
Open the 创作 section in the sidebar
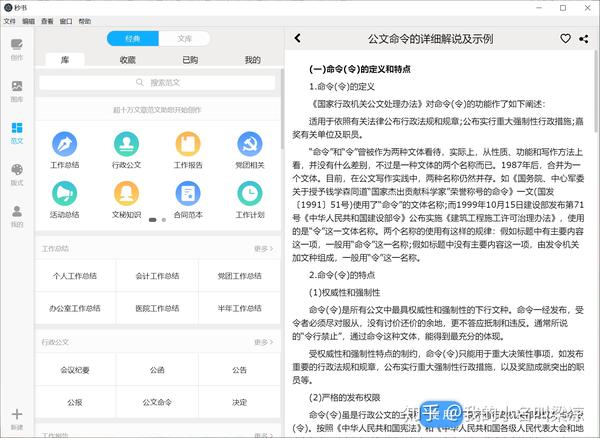17,49
